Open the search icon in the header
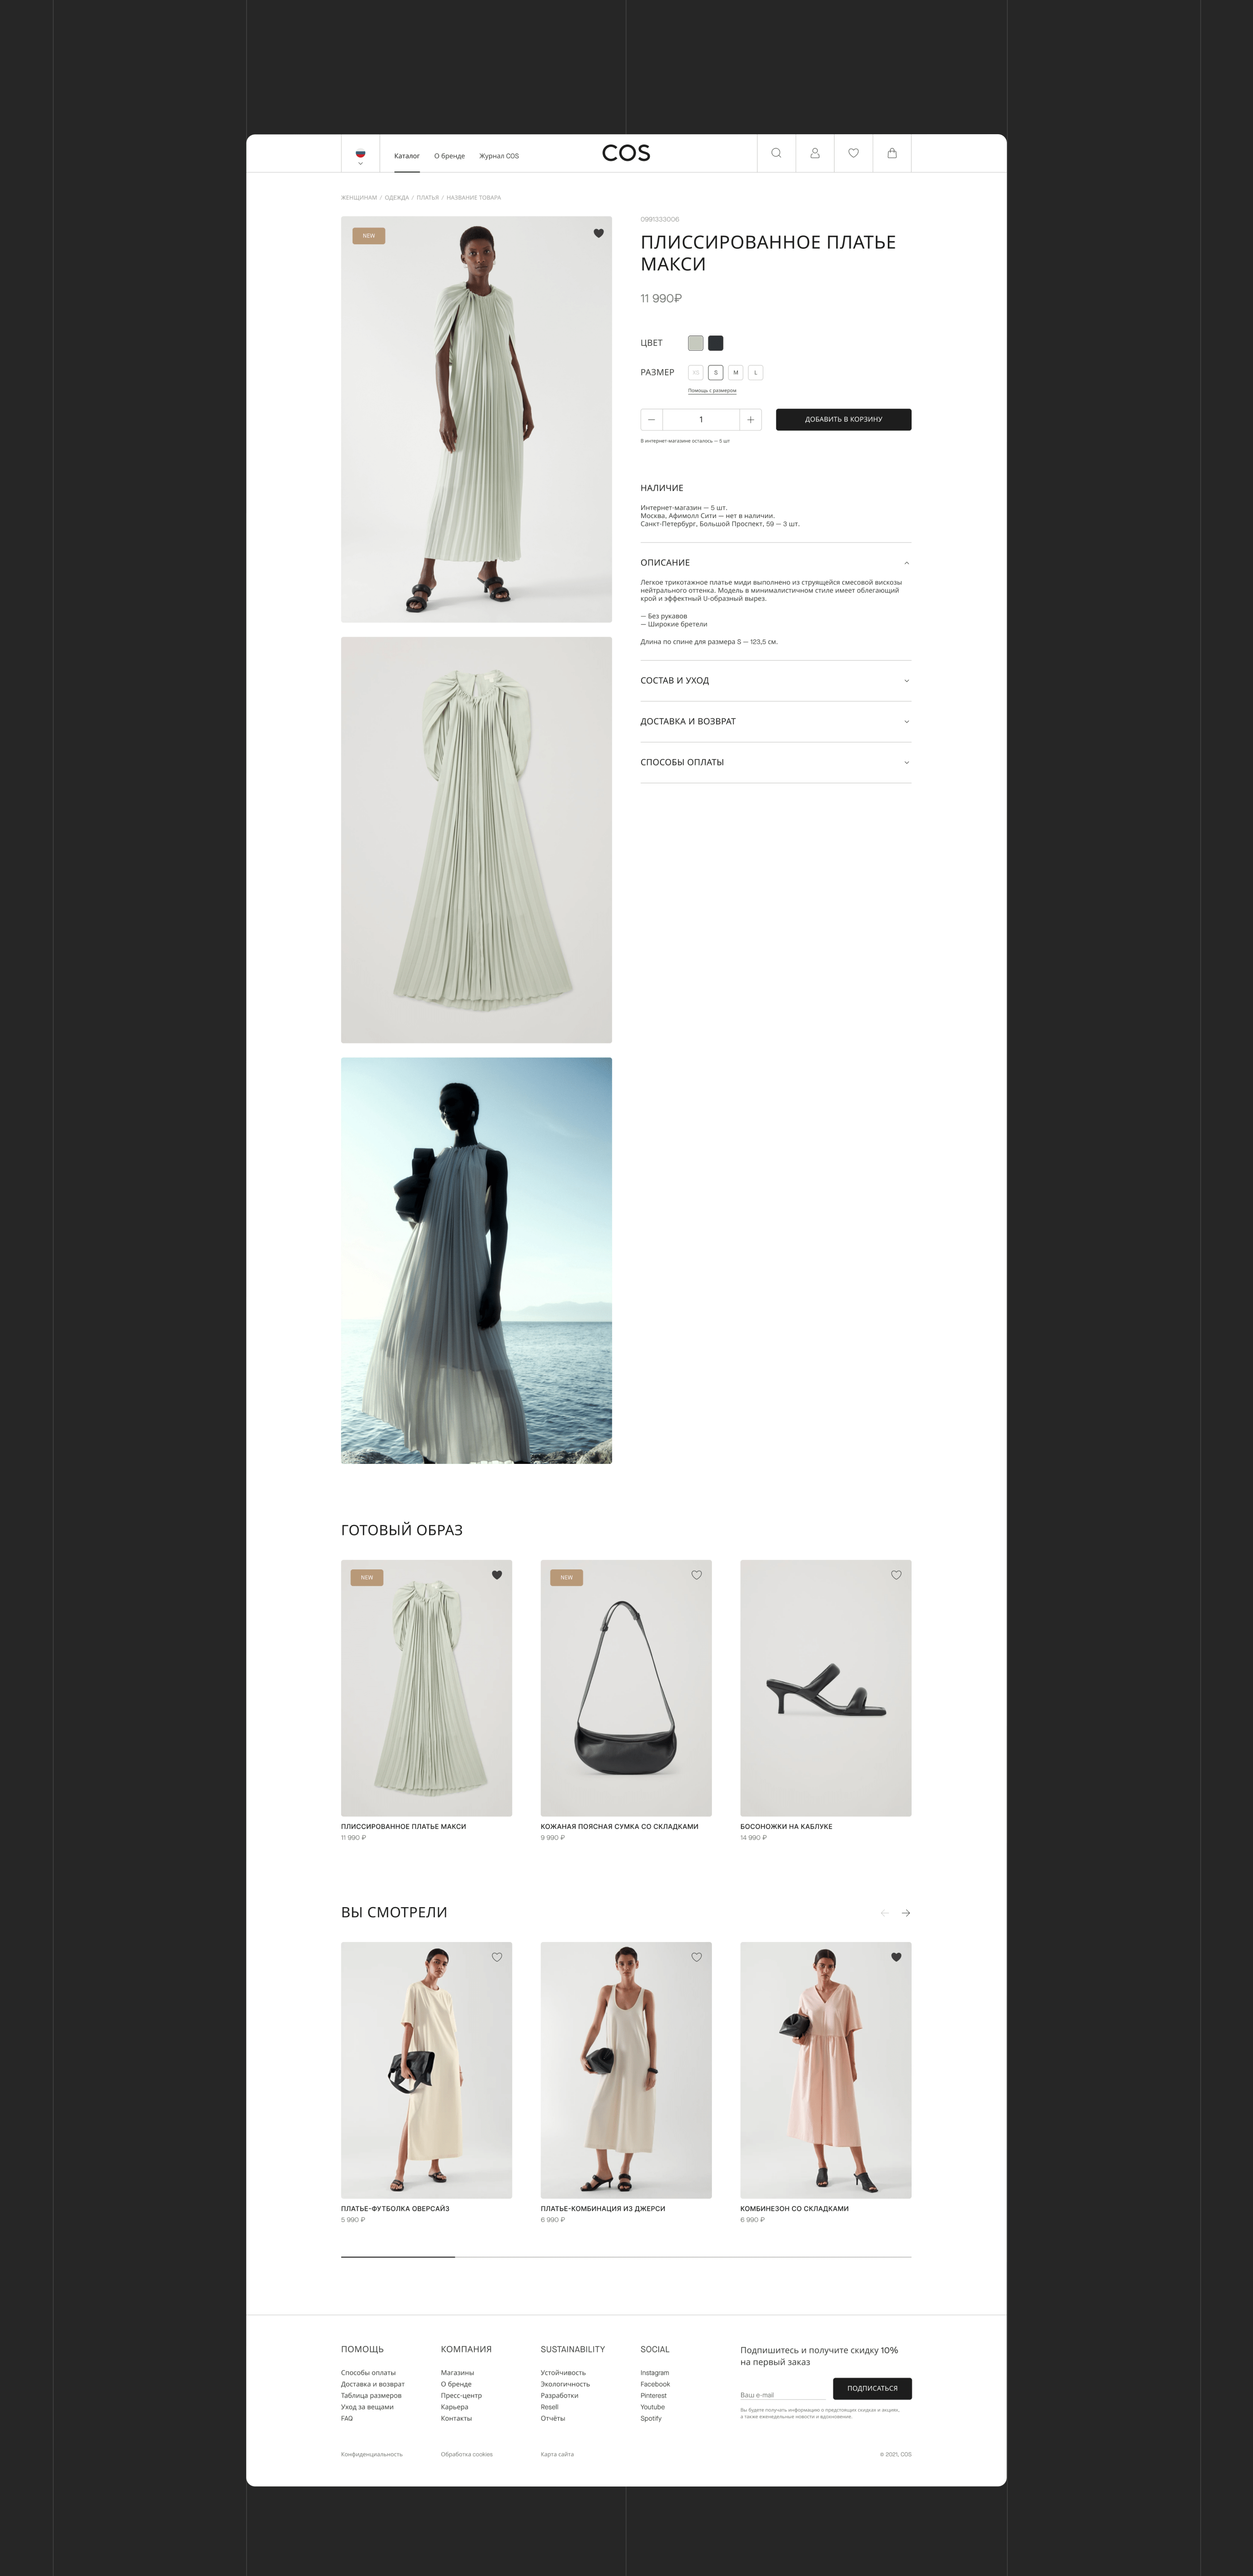 point(776,153)
